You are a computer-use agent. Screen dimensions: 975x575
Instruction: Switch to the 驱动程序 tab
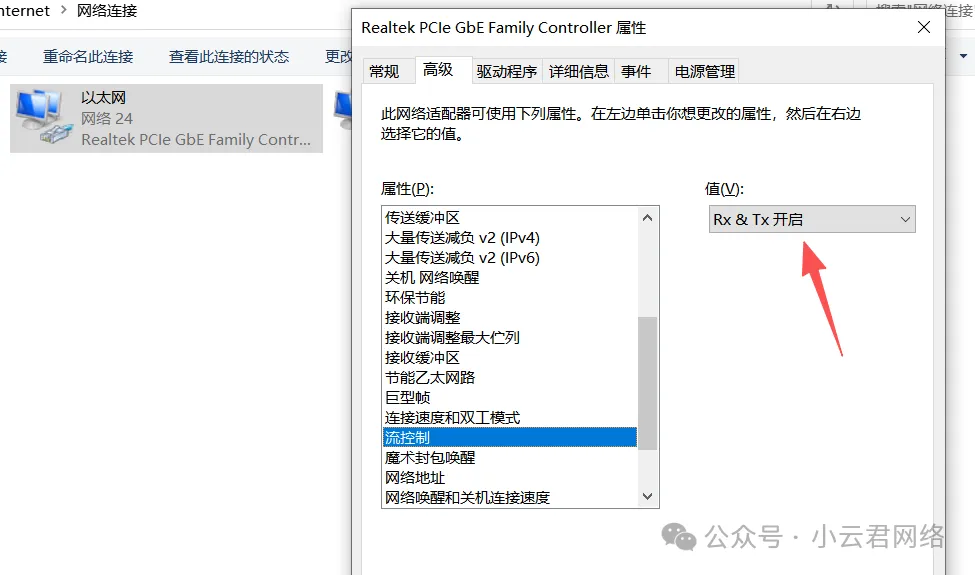(506, 71)
